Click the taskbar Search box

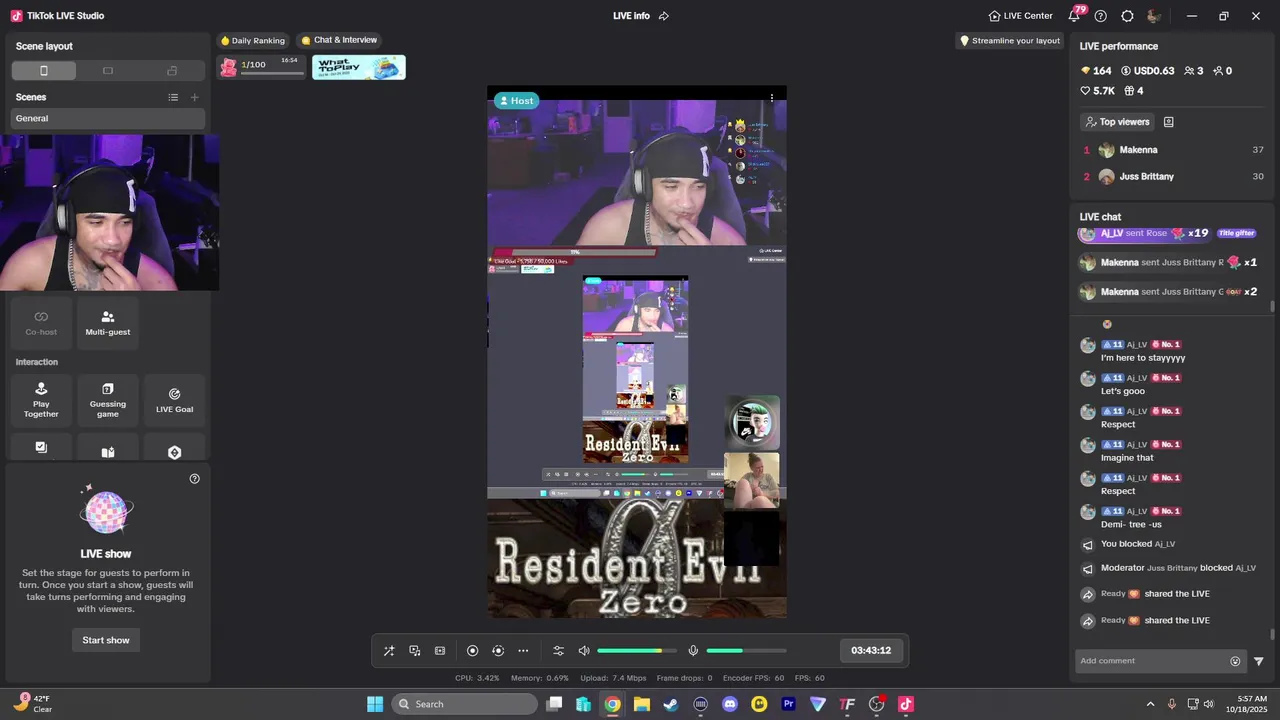[x=464, y=704]
